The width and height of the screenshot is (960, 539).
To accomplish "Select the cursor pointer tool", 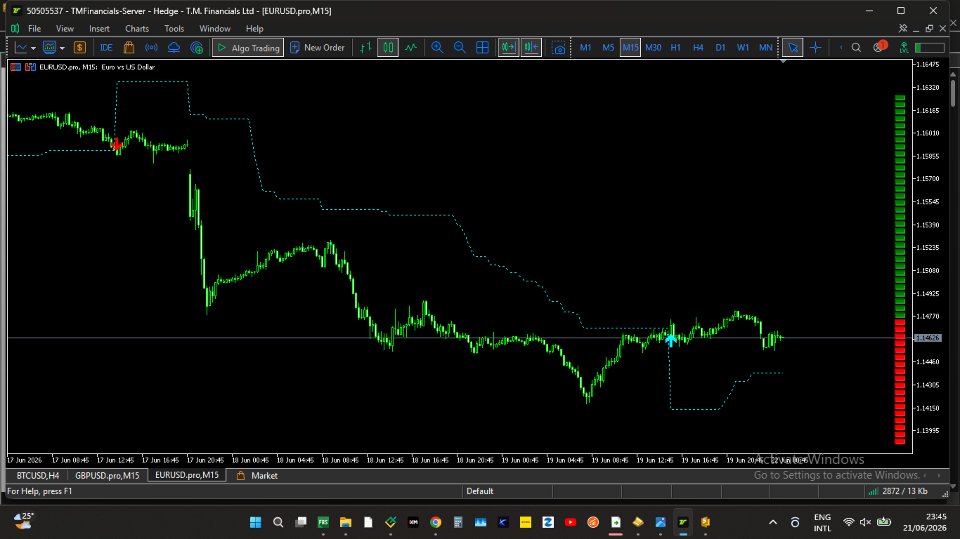I will [793, 47].
